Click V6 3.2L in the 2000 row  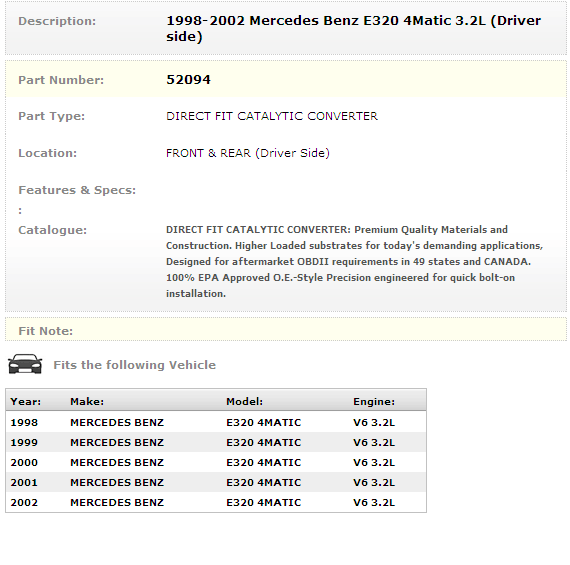374,462
